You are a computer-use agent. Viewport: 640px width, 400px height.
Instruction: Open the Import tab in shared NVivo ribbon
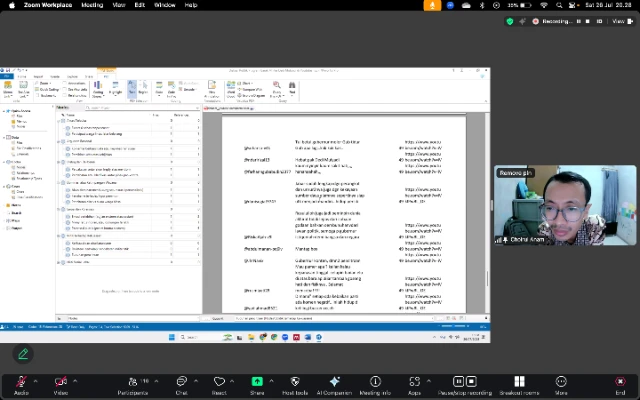[x=38, y=76]
